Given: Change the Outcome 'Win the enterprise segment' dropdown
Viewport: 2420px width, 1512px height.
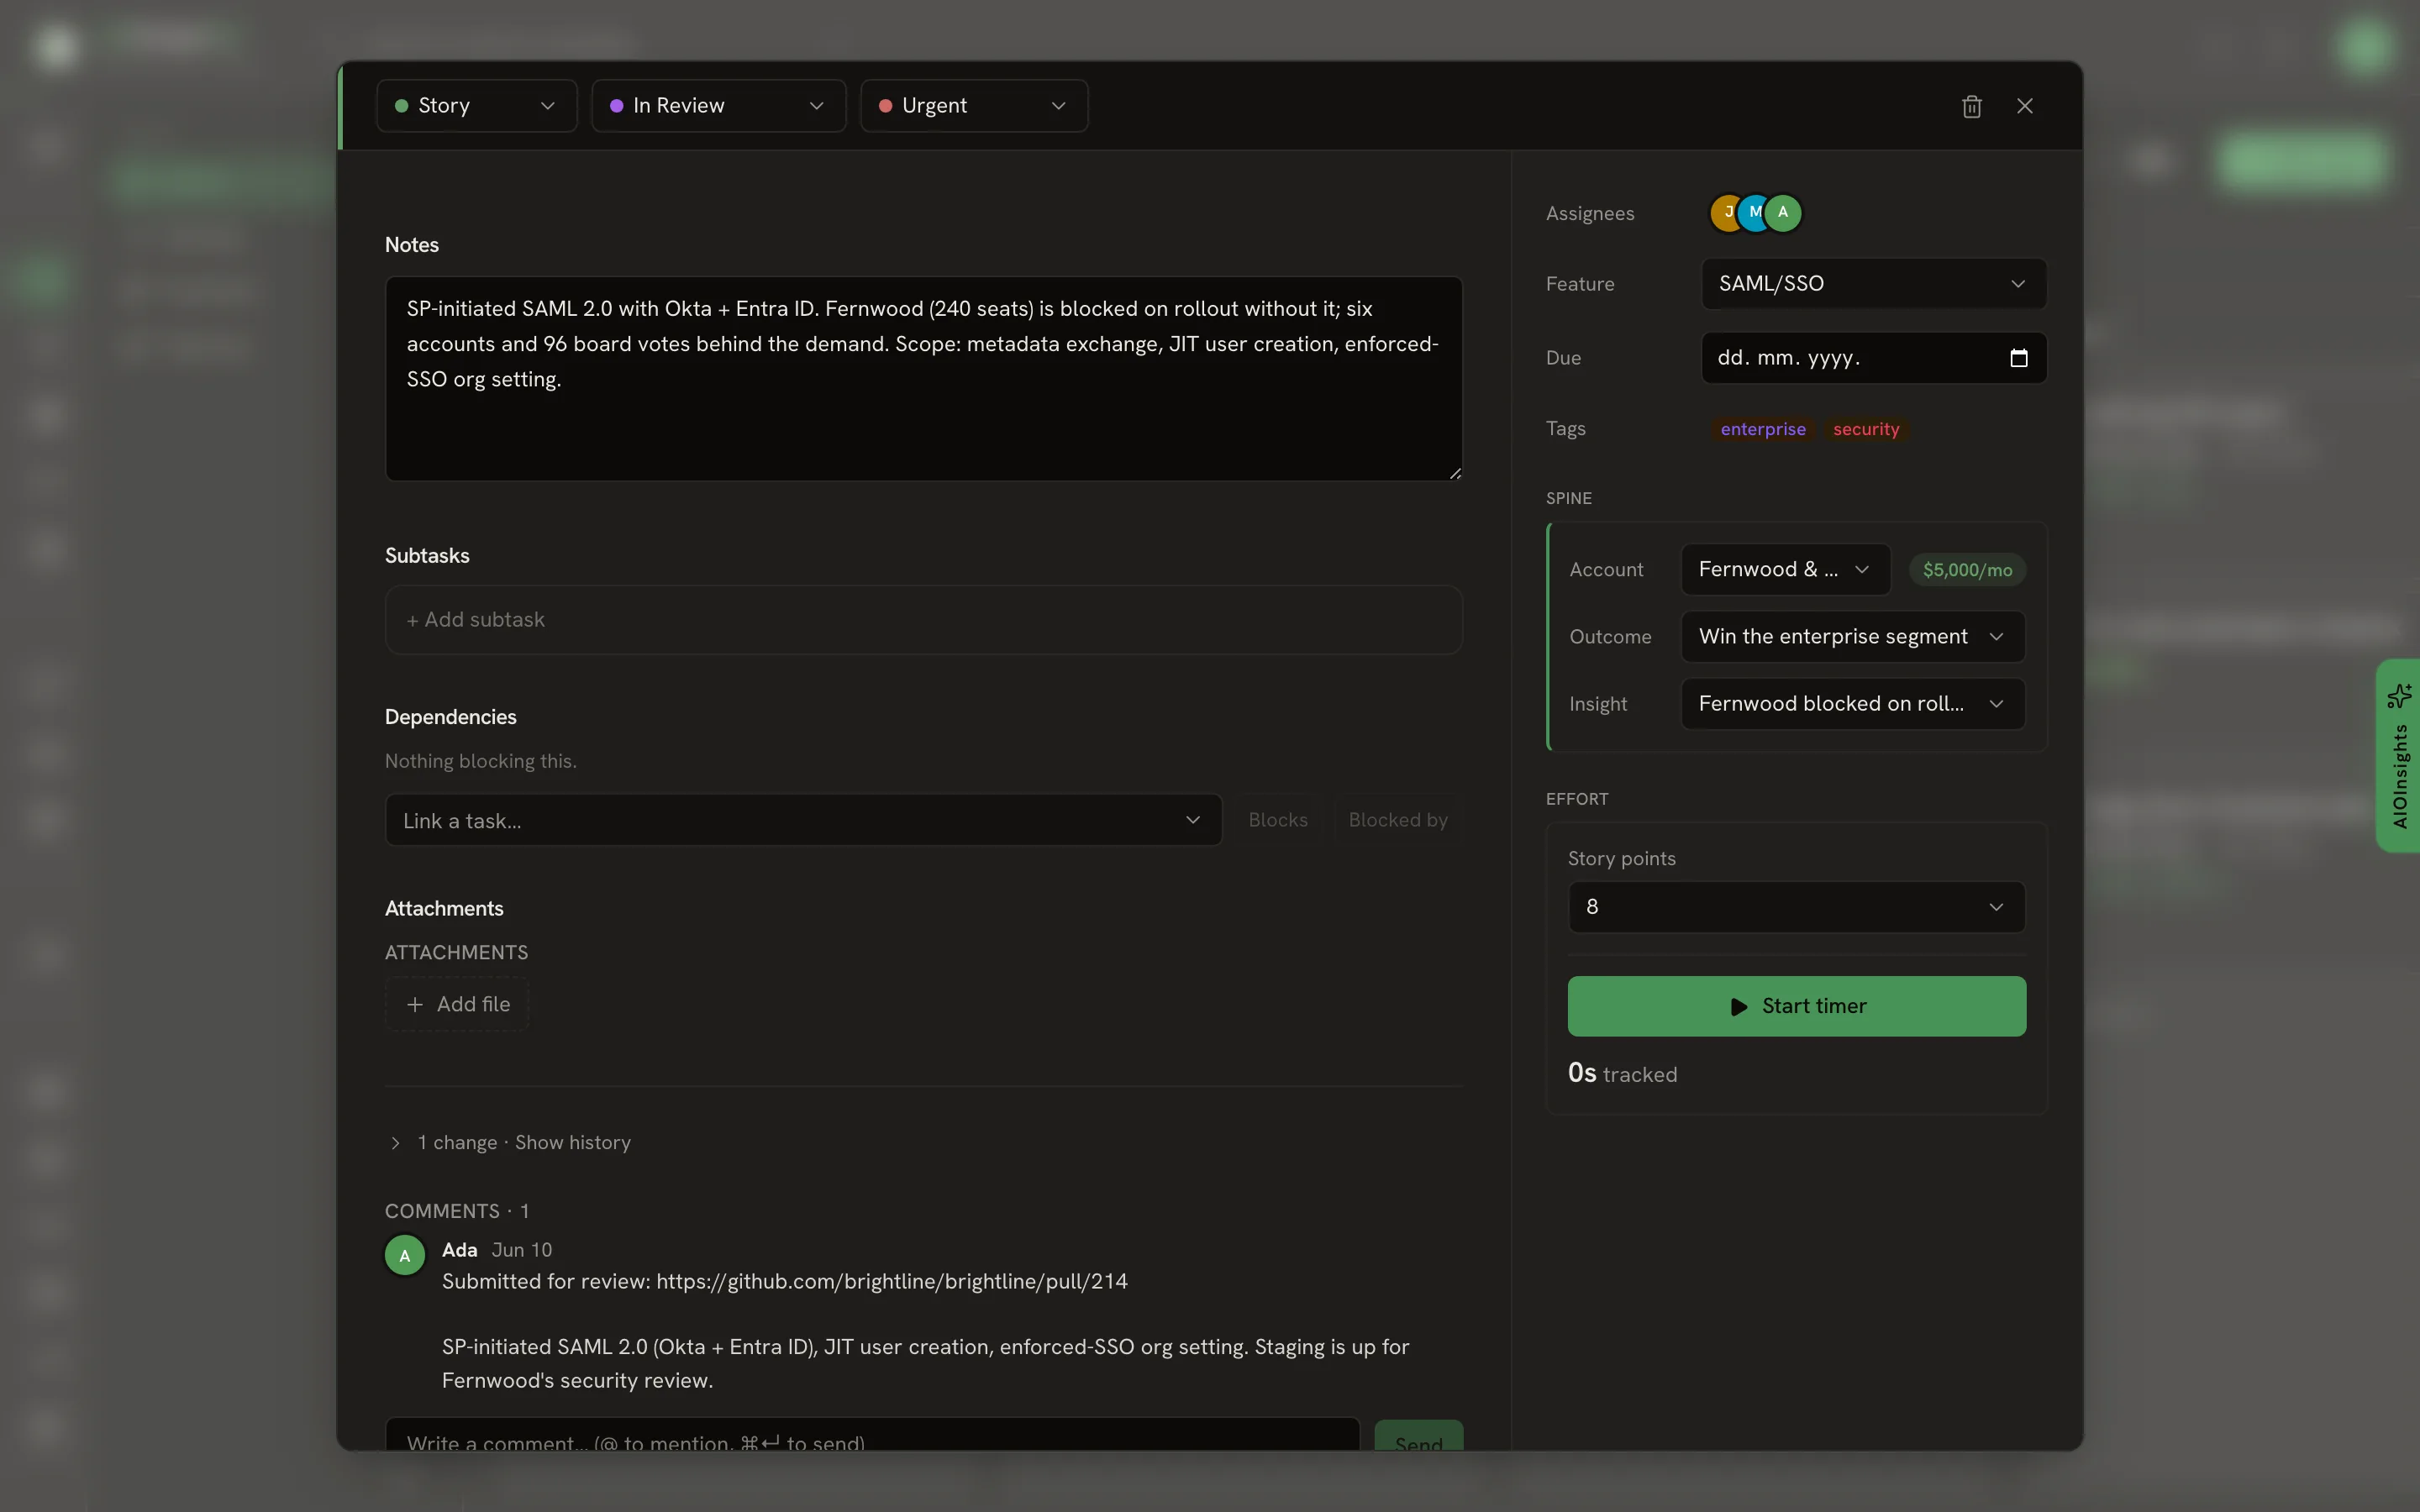Looking at the screenshot, I should (x=1853, y=637).
